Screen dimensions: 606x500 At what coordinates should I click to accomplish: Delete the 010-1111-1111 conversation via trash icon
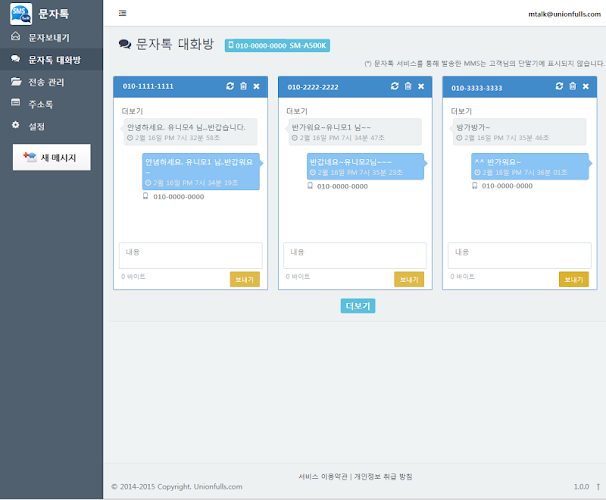pos(243,86)
